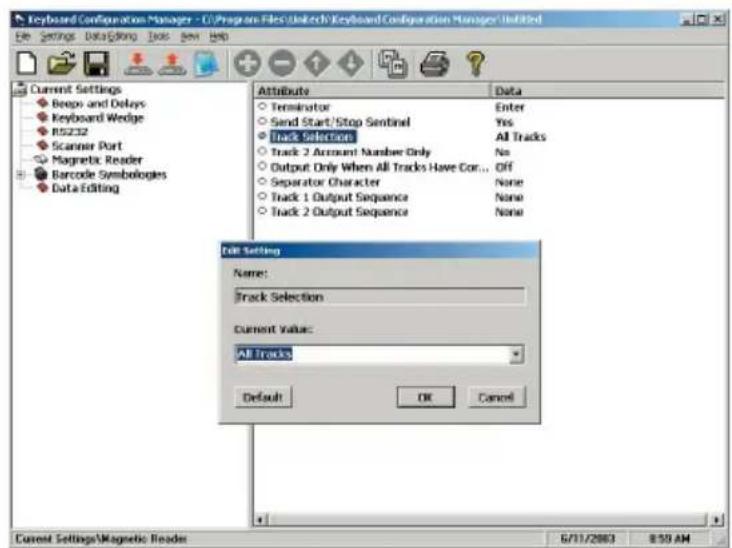The width and height of the screenshot is (732, 548).
Task: Open the Tools menu
Action: pyautogui.click(x=159, y=36)
